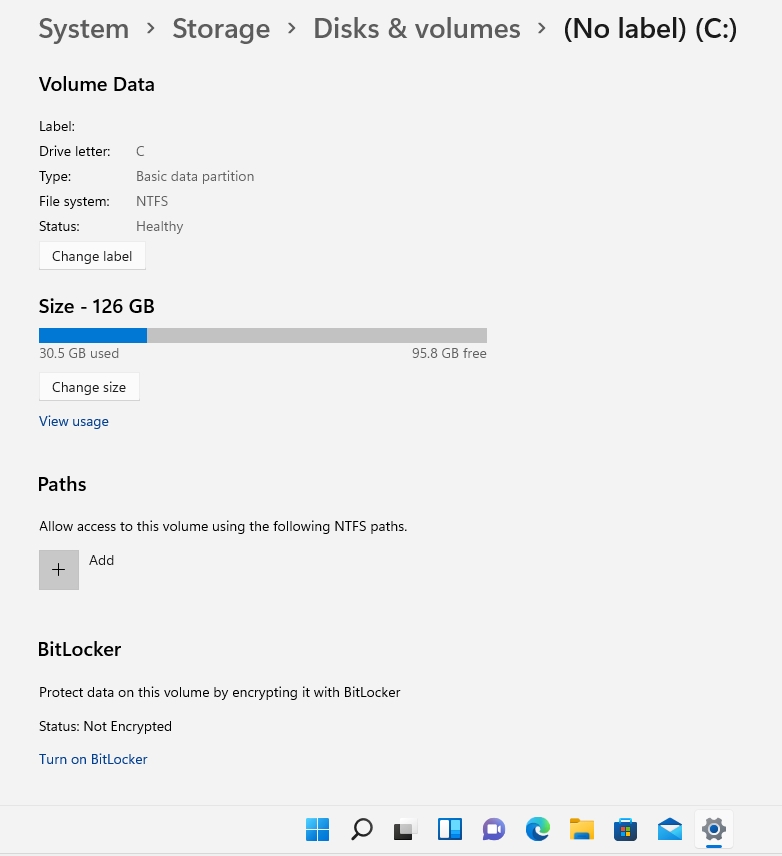This screenshot has height=856, width=782.
Task: Select the (No label) (C:) breadcrumb item
Action: point(650,28)
